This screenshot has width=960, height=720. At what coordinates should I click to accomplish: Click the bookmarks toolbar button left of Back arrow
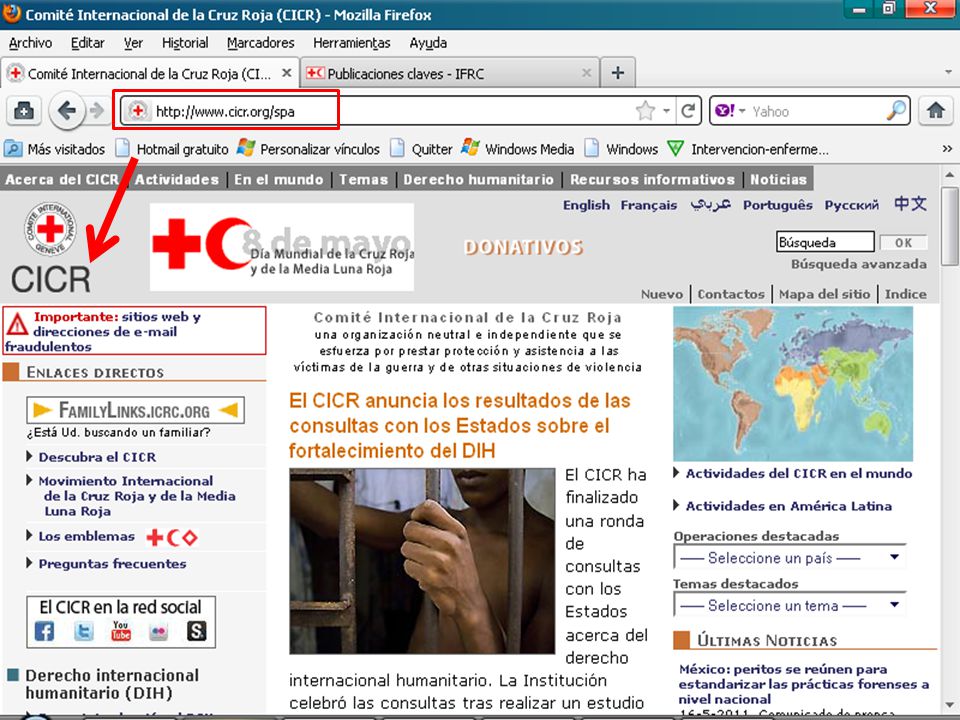24,111
